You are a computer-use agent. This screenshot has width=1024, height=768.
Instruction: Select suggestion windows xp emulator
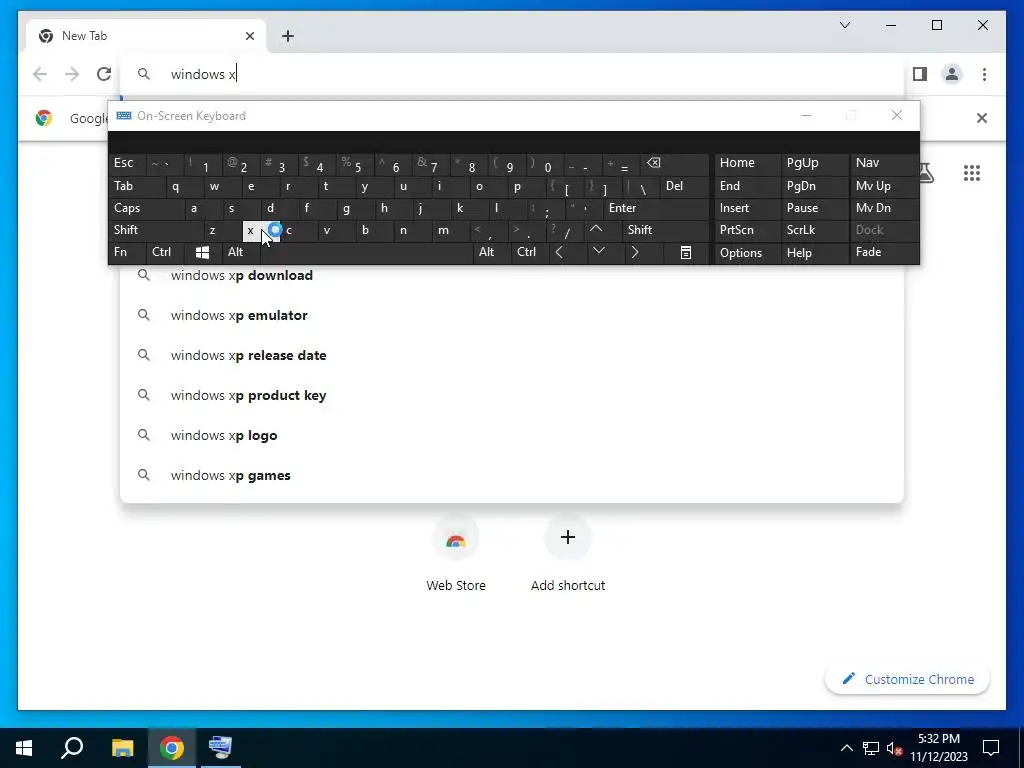tap(512, 315)
